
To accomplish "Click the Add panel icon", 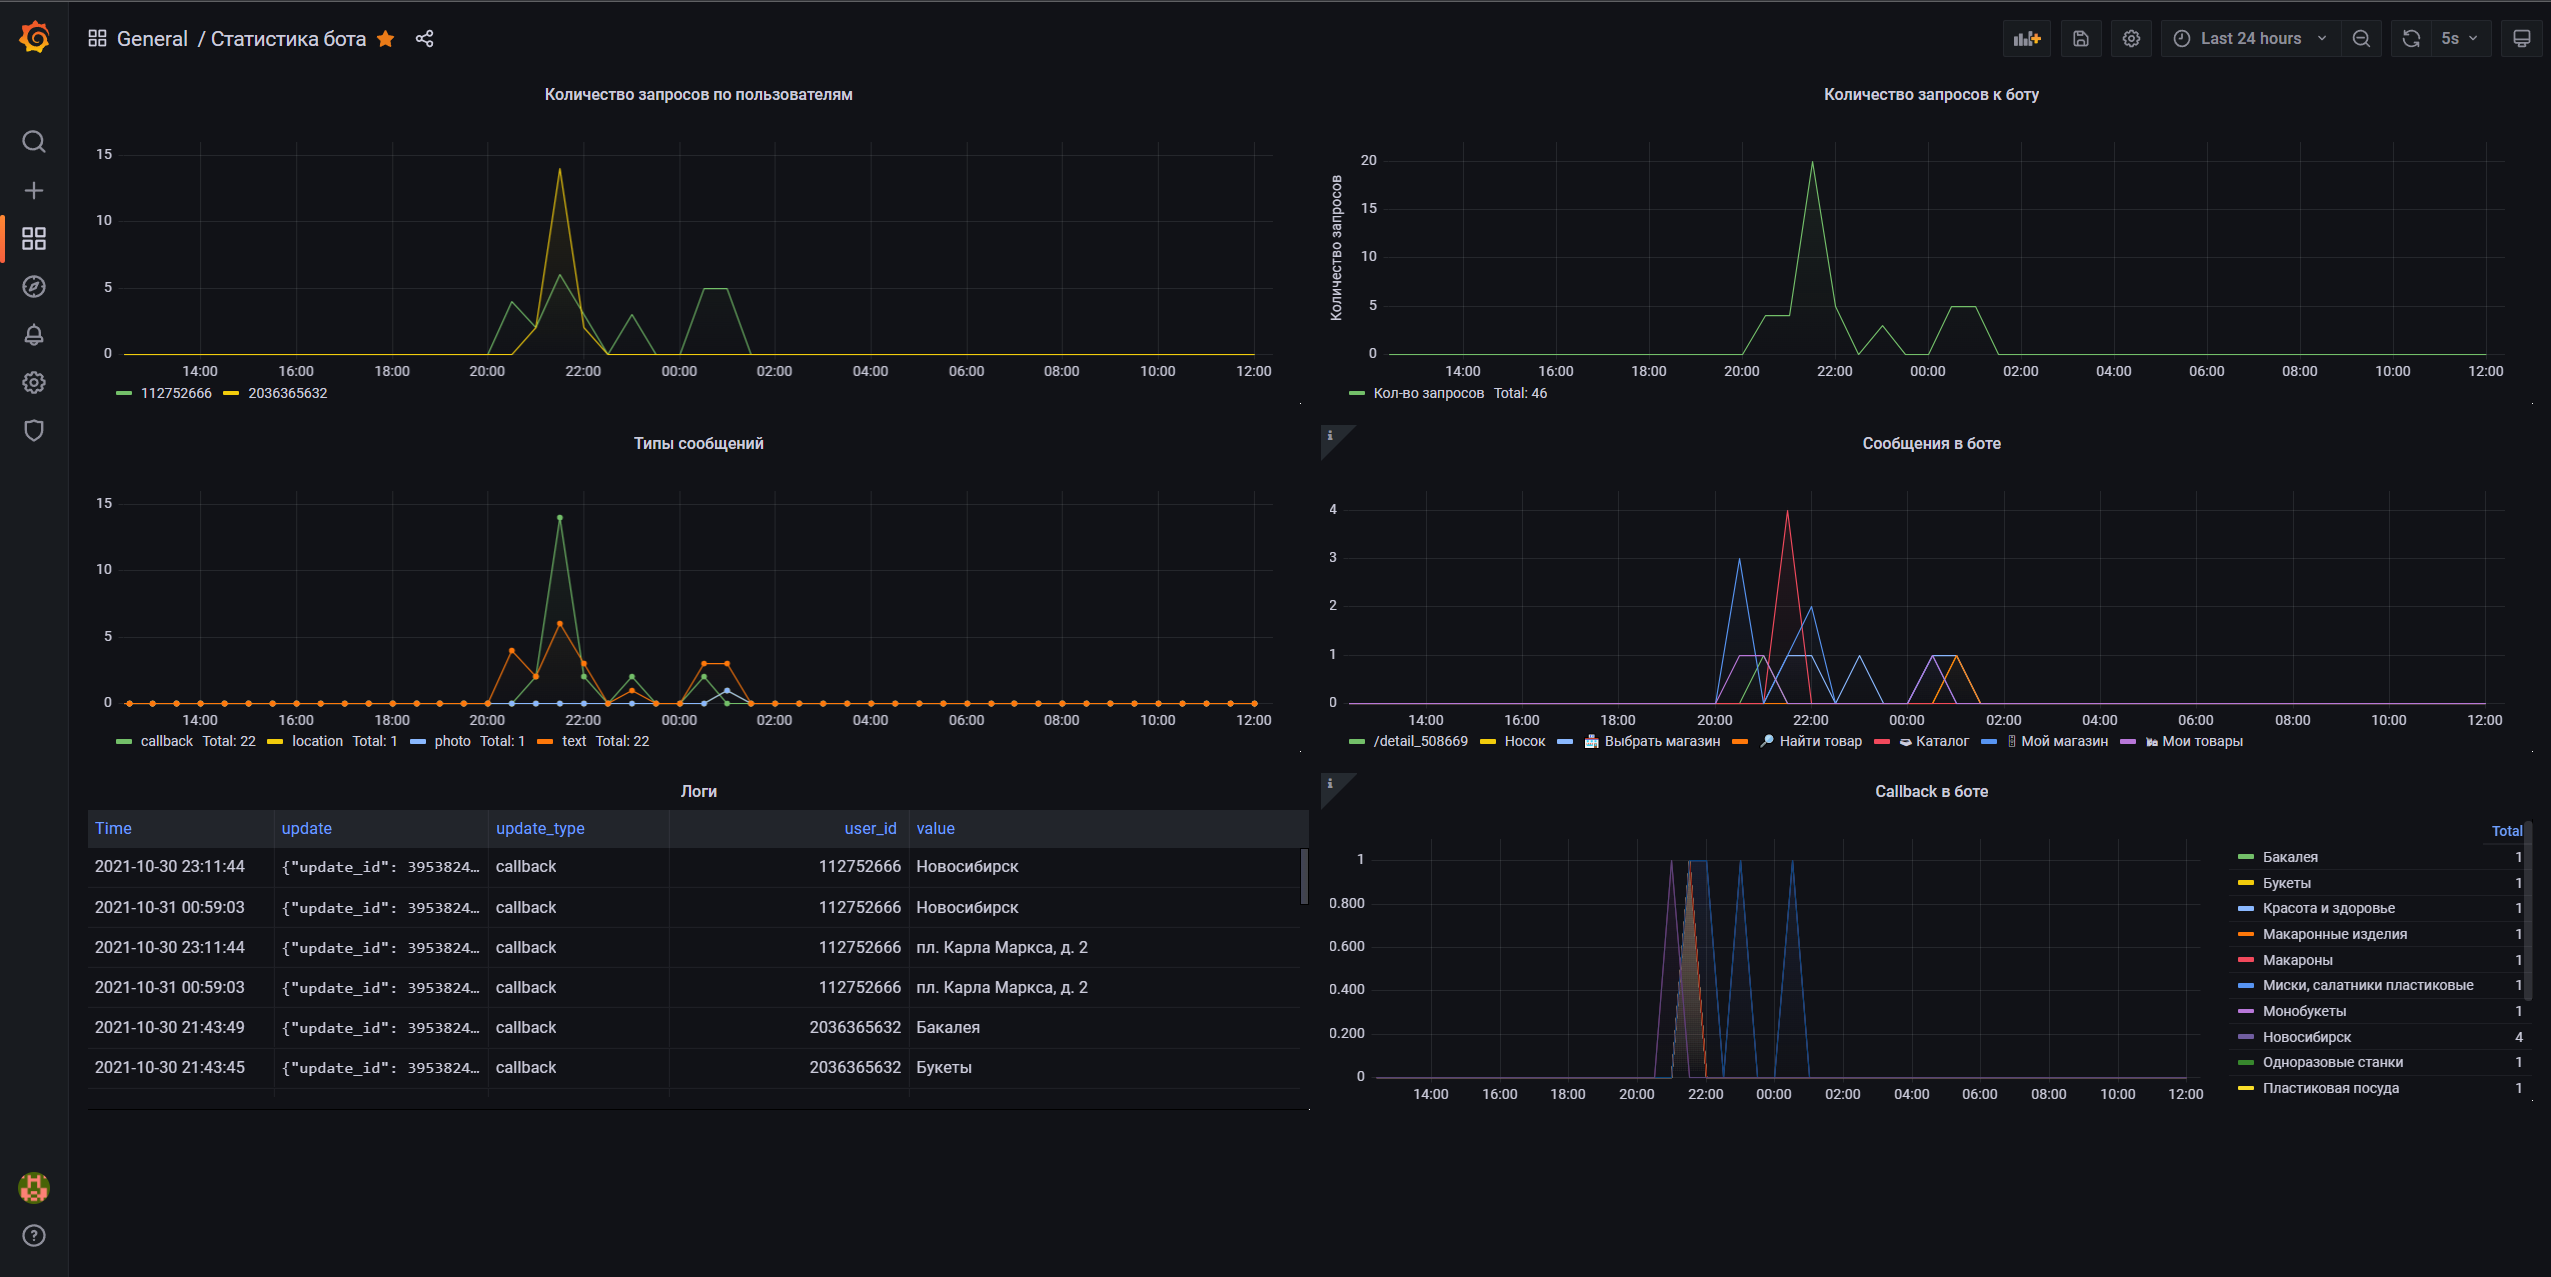I will click(2026, 39).
